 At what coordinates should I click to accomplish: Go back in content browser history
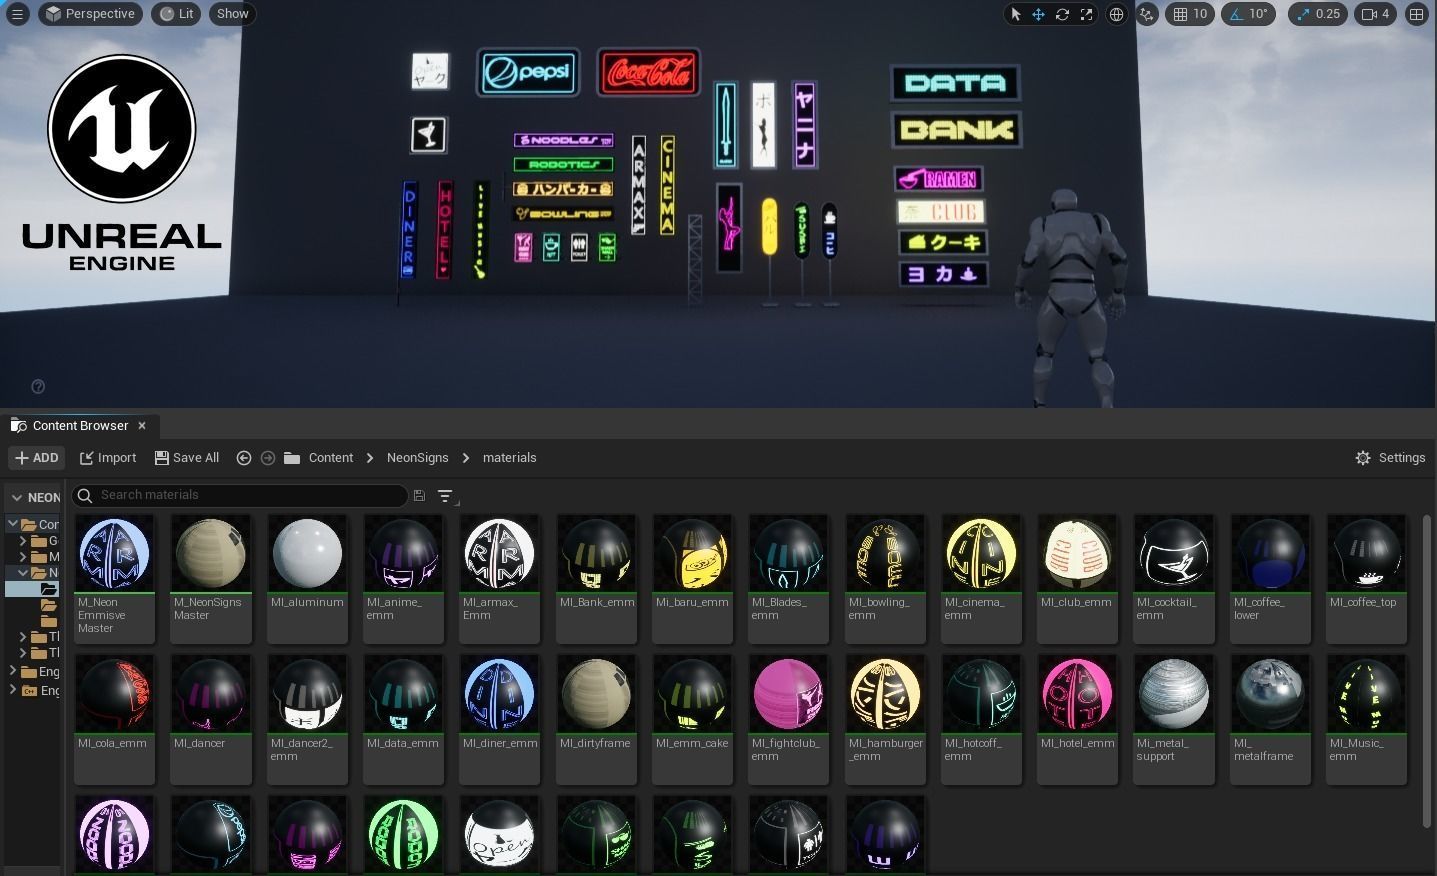click(243, 458)
